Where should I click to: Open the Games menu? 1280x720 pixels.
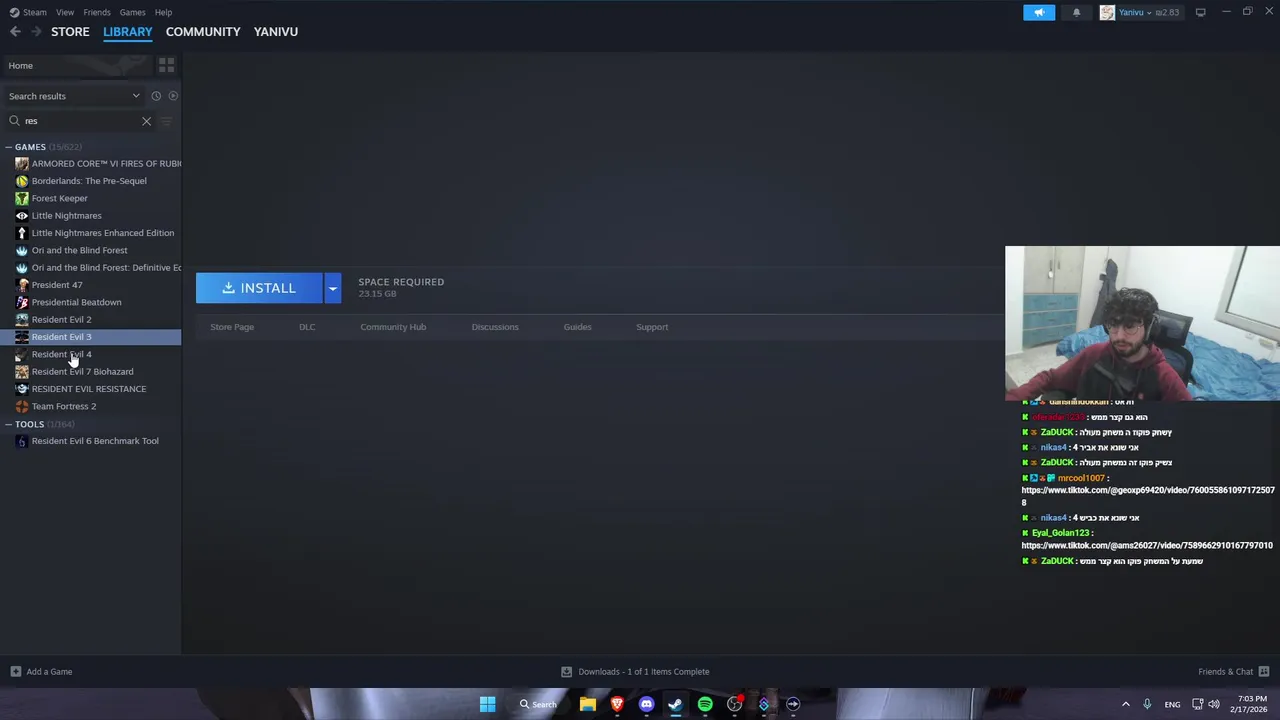coord(132,12)
